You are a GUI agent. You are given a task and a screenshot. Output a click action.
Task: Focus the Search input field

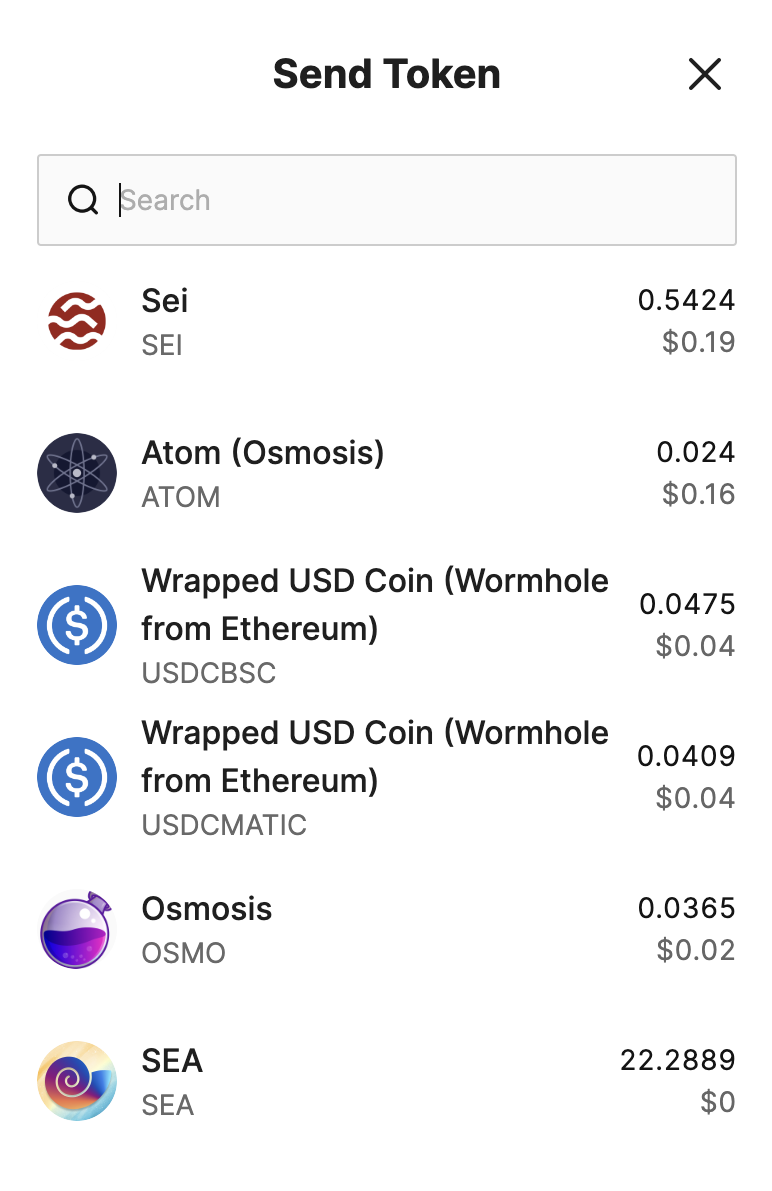click(387, 200)
